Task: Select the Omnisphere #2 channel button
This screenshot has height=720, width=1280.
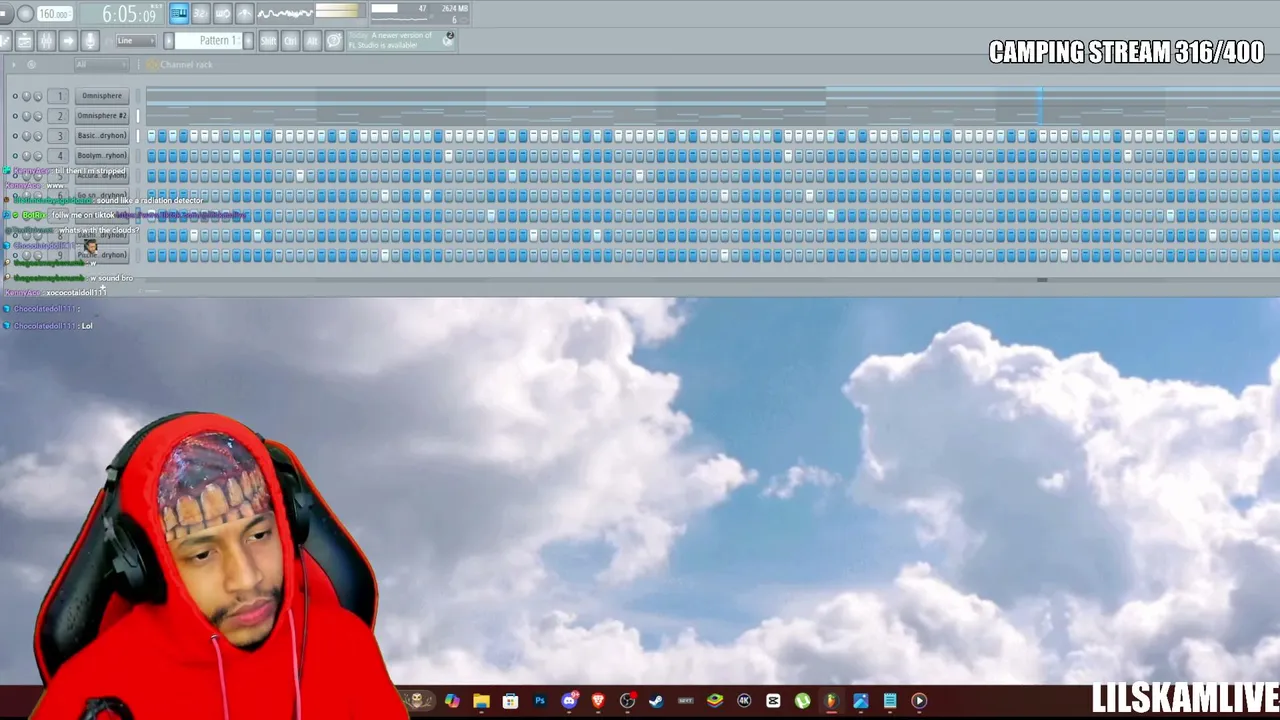Action: point(102,116)
